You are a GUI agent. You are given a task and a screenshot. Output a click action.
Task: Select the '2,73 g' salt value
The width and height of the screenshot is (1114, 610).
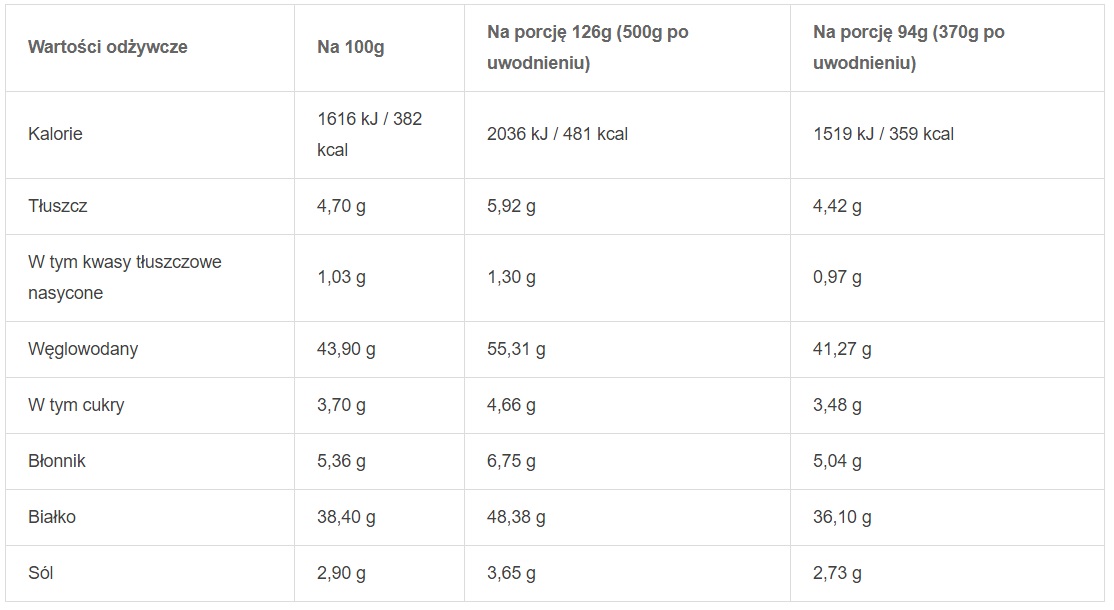[837, 574]
